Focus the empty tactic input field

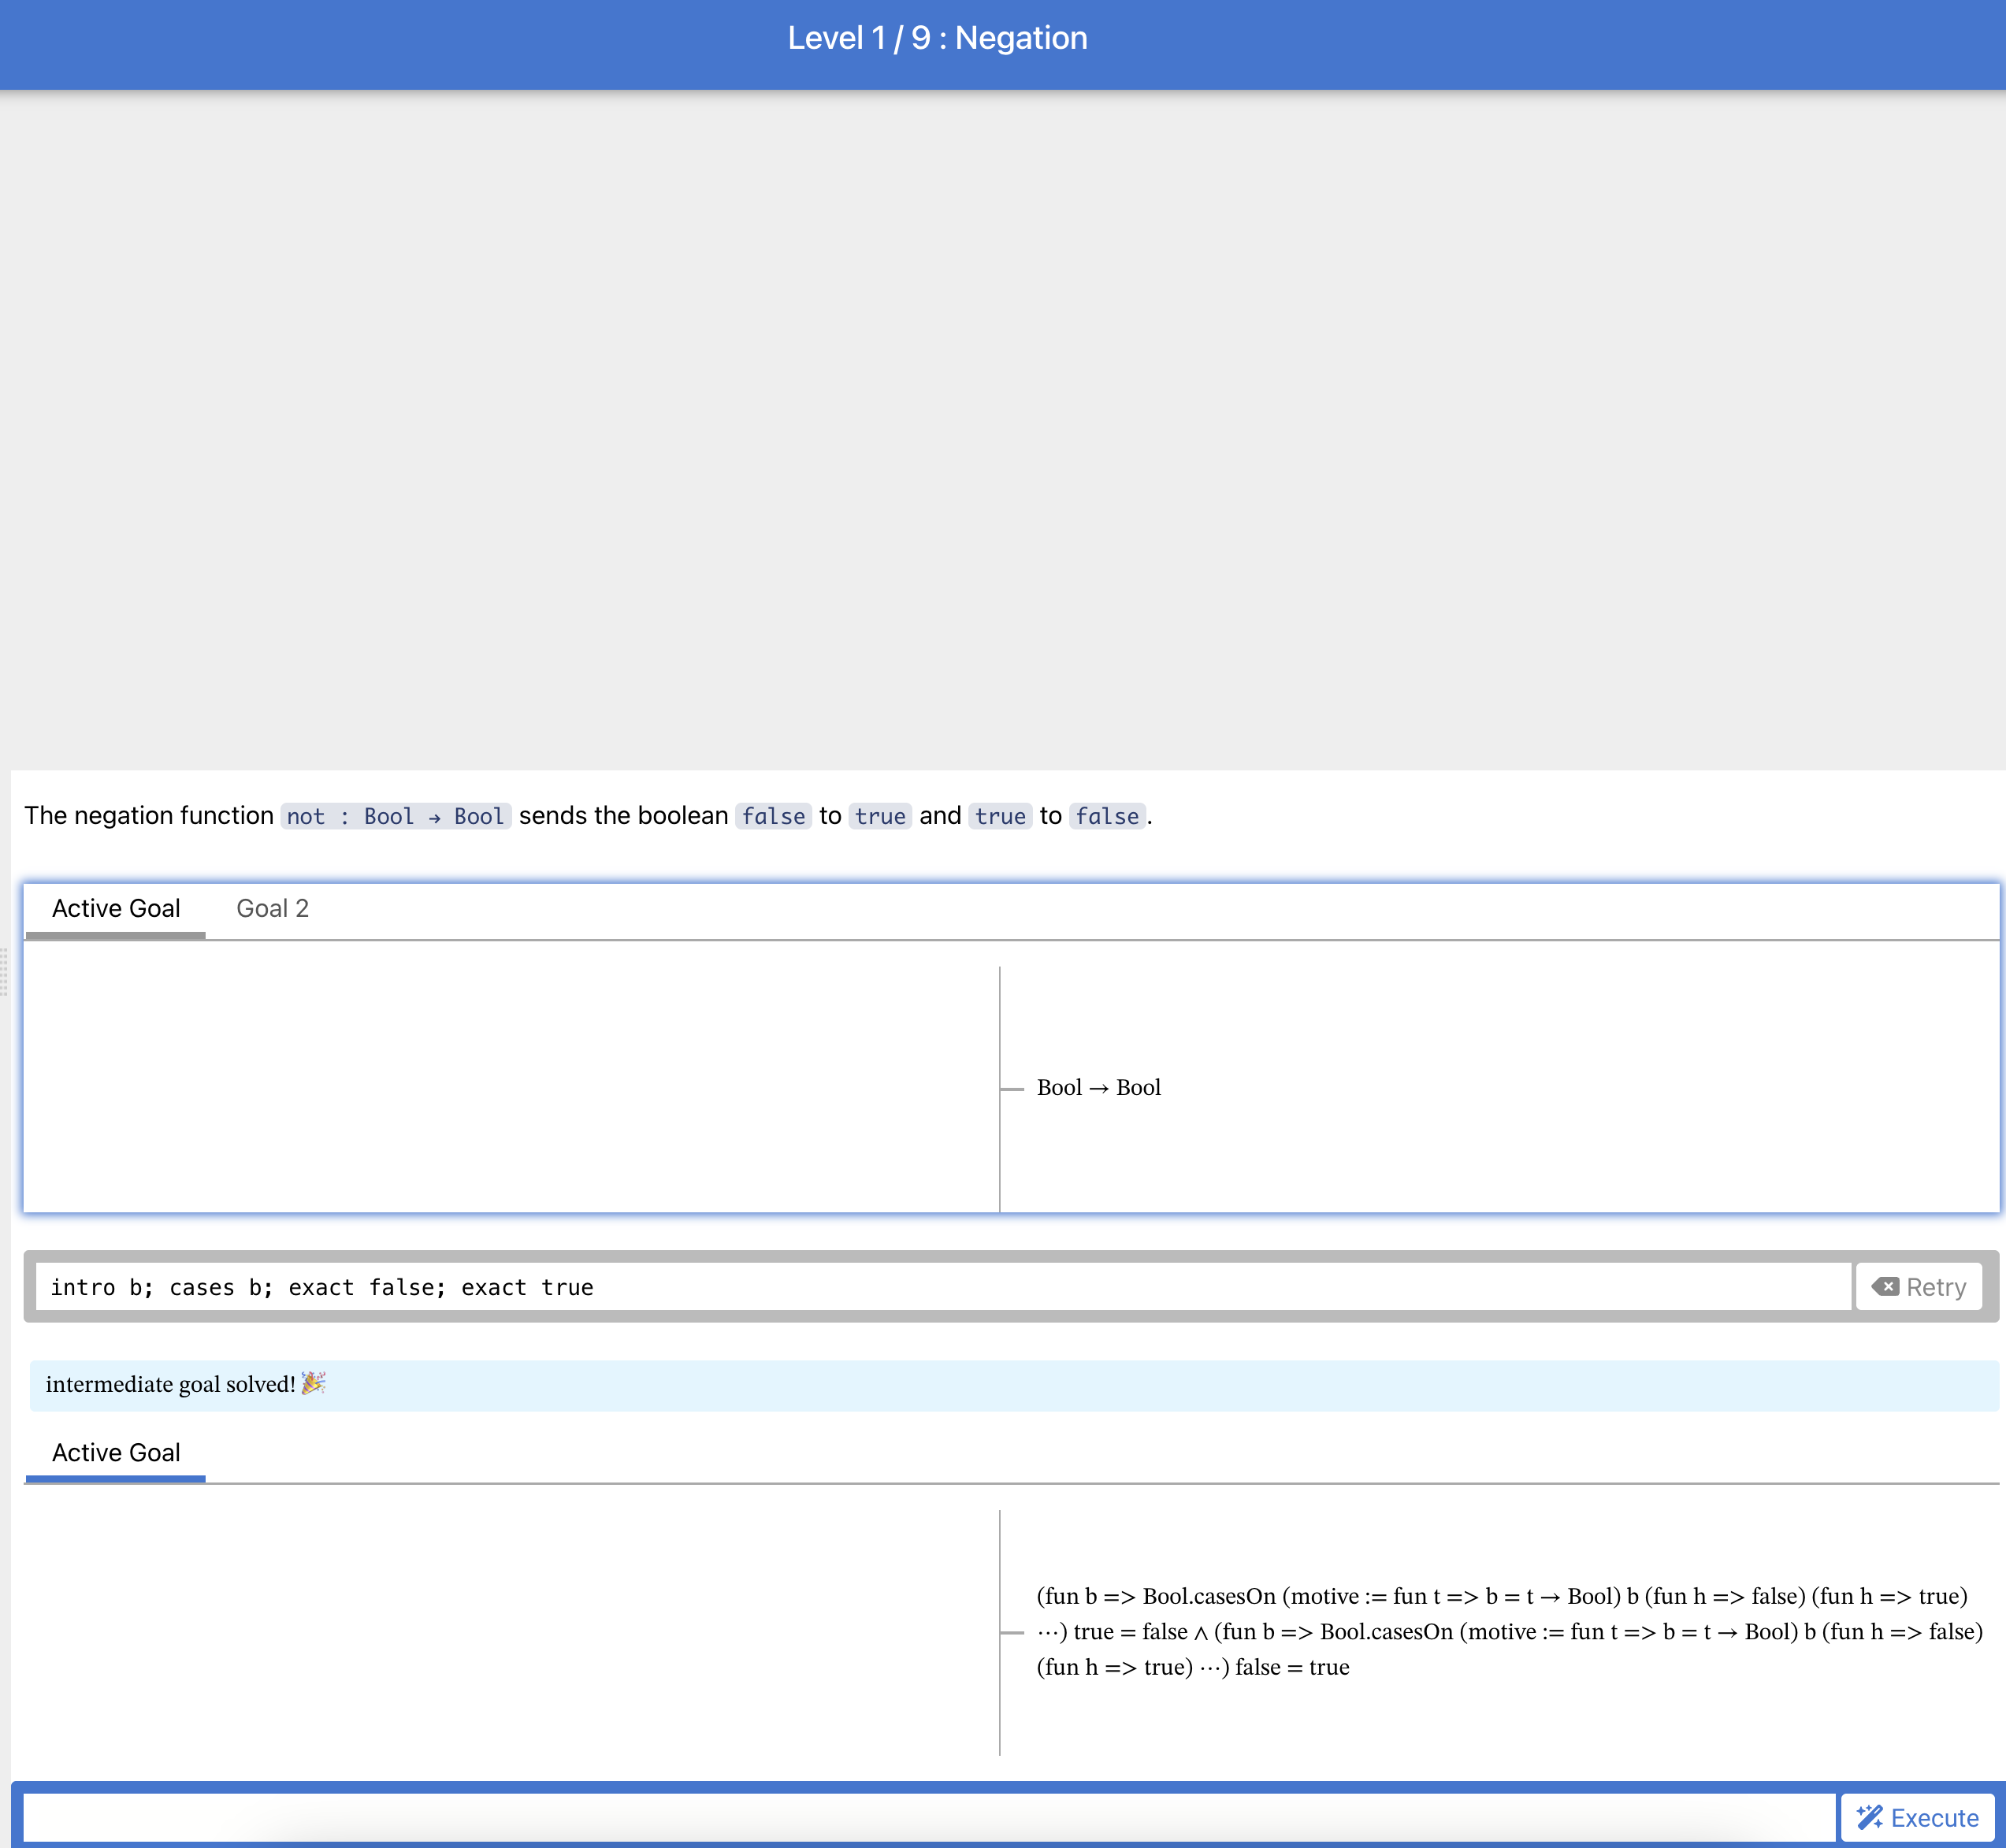(928, 1817)
